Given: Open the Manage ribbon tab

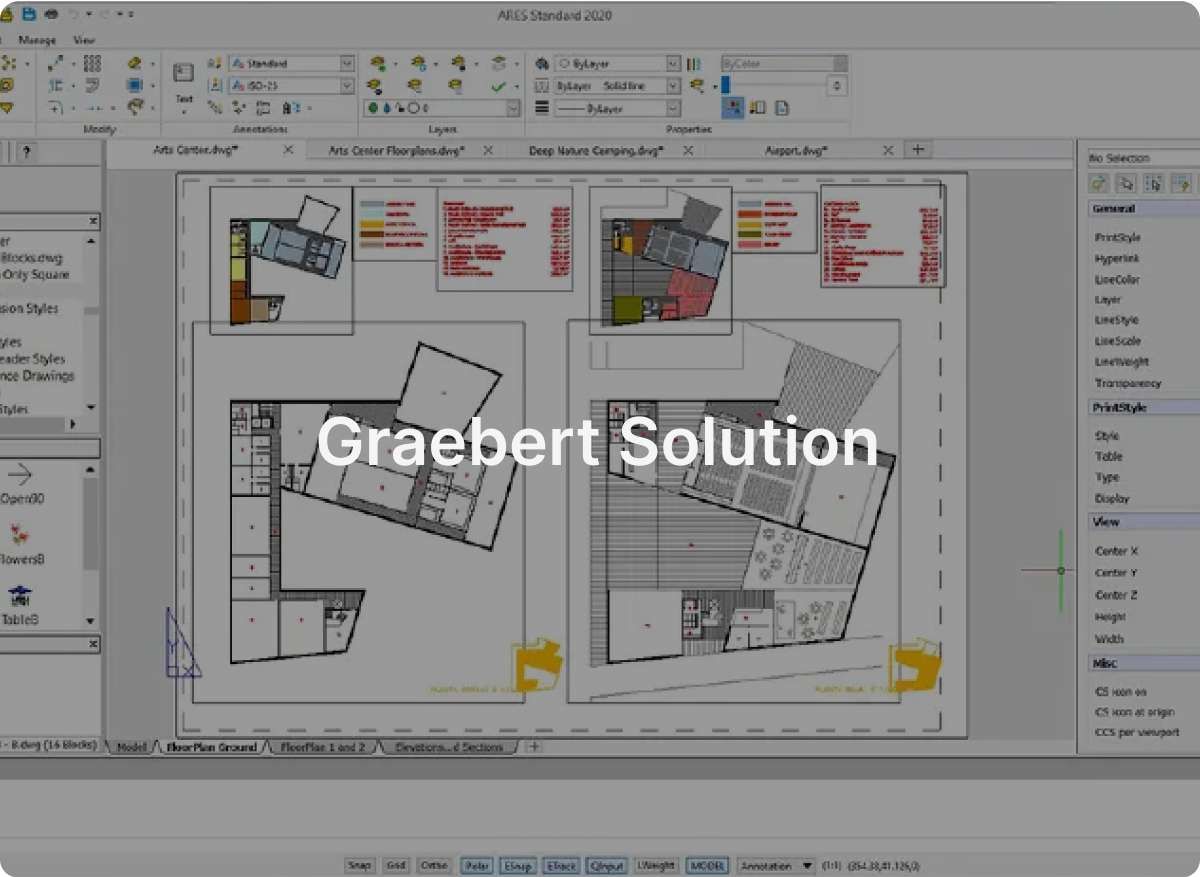Looking at the screenshot, I should point(37,40).
